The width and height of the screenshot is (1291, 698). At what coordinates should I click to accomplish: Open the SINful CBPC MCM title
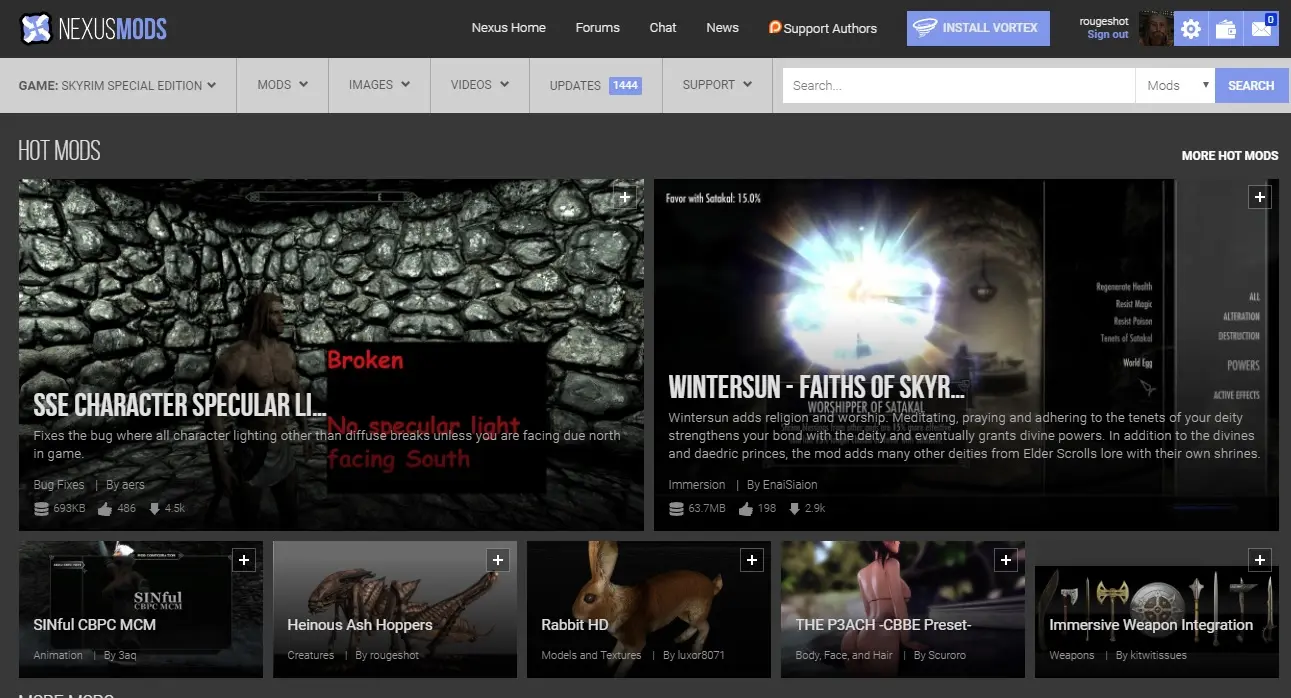[x=94, y=625]
